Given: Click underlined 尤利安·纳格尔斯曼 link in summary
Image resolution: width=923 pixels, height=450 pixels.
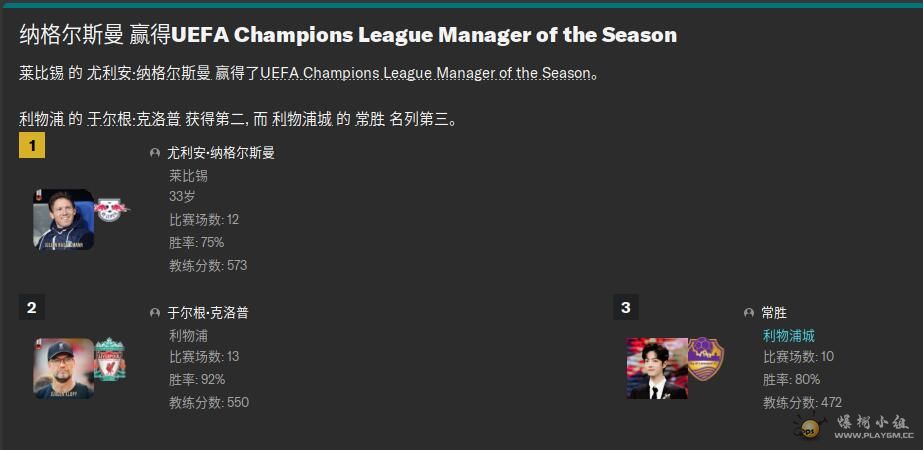Looking at the screenshot, I should (x=149, y=74).
